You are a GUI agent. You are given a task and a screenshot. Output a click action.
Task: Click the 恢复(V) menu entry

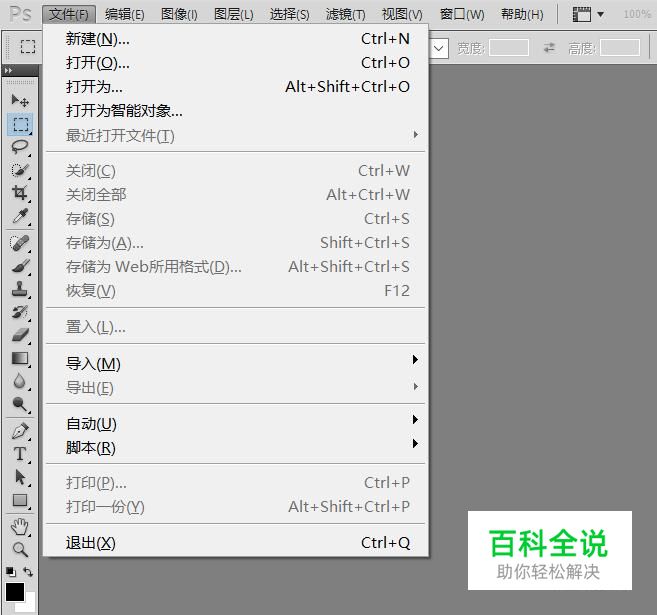pos(237,290)
